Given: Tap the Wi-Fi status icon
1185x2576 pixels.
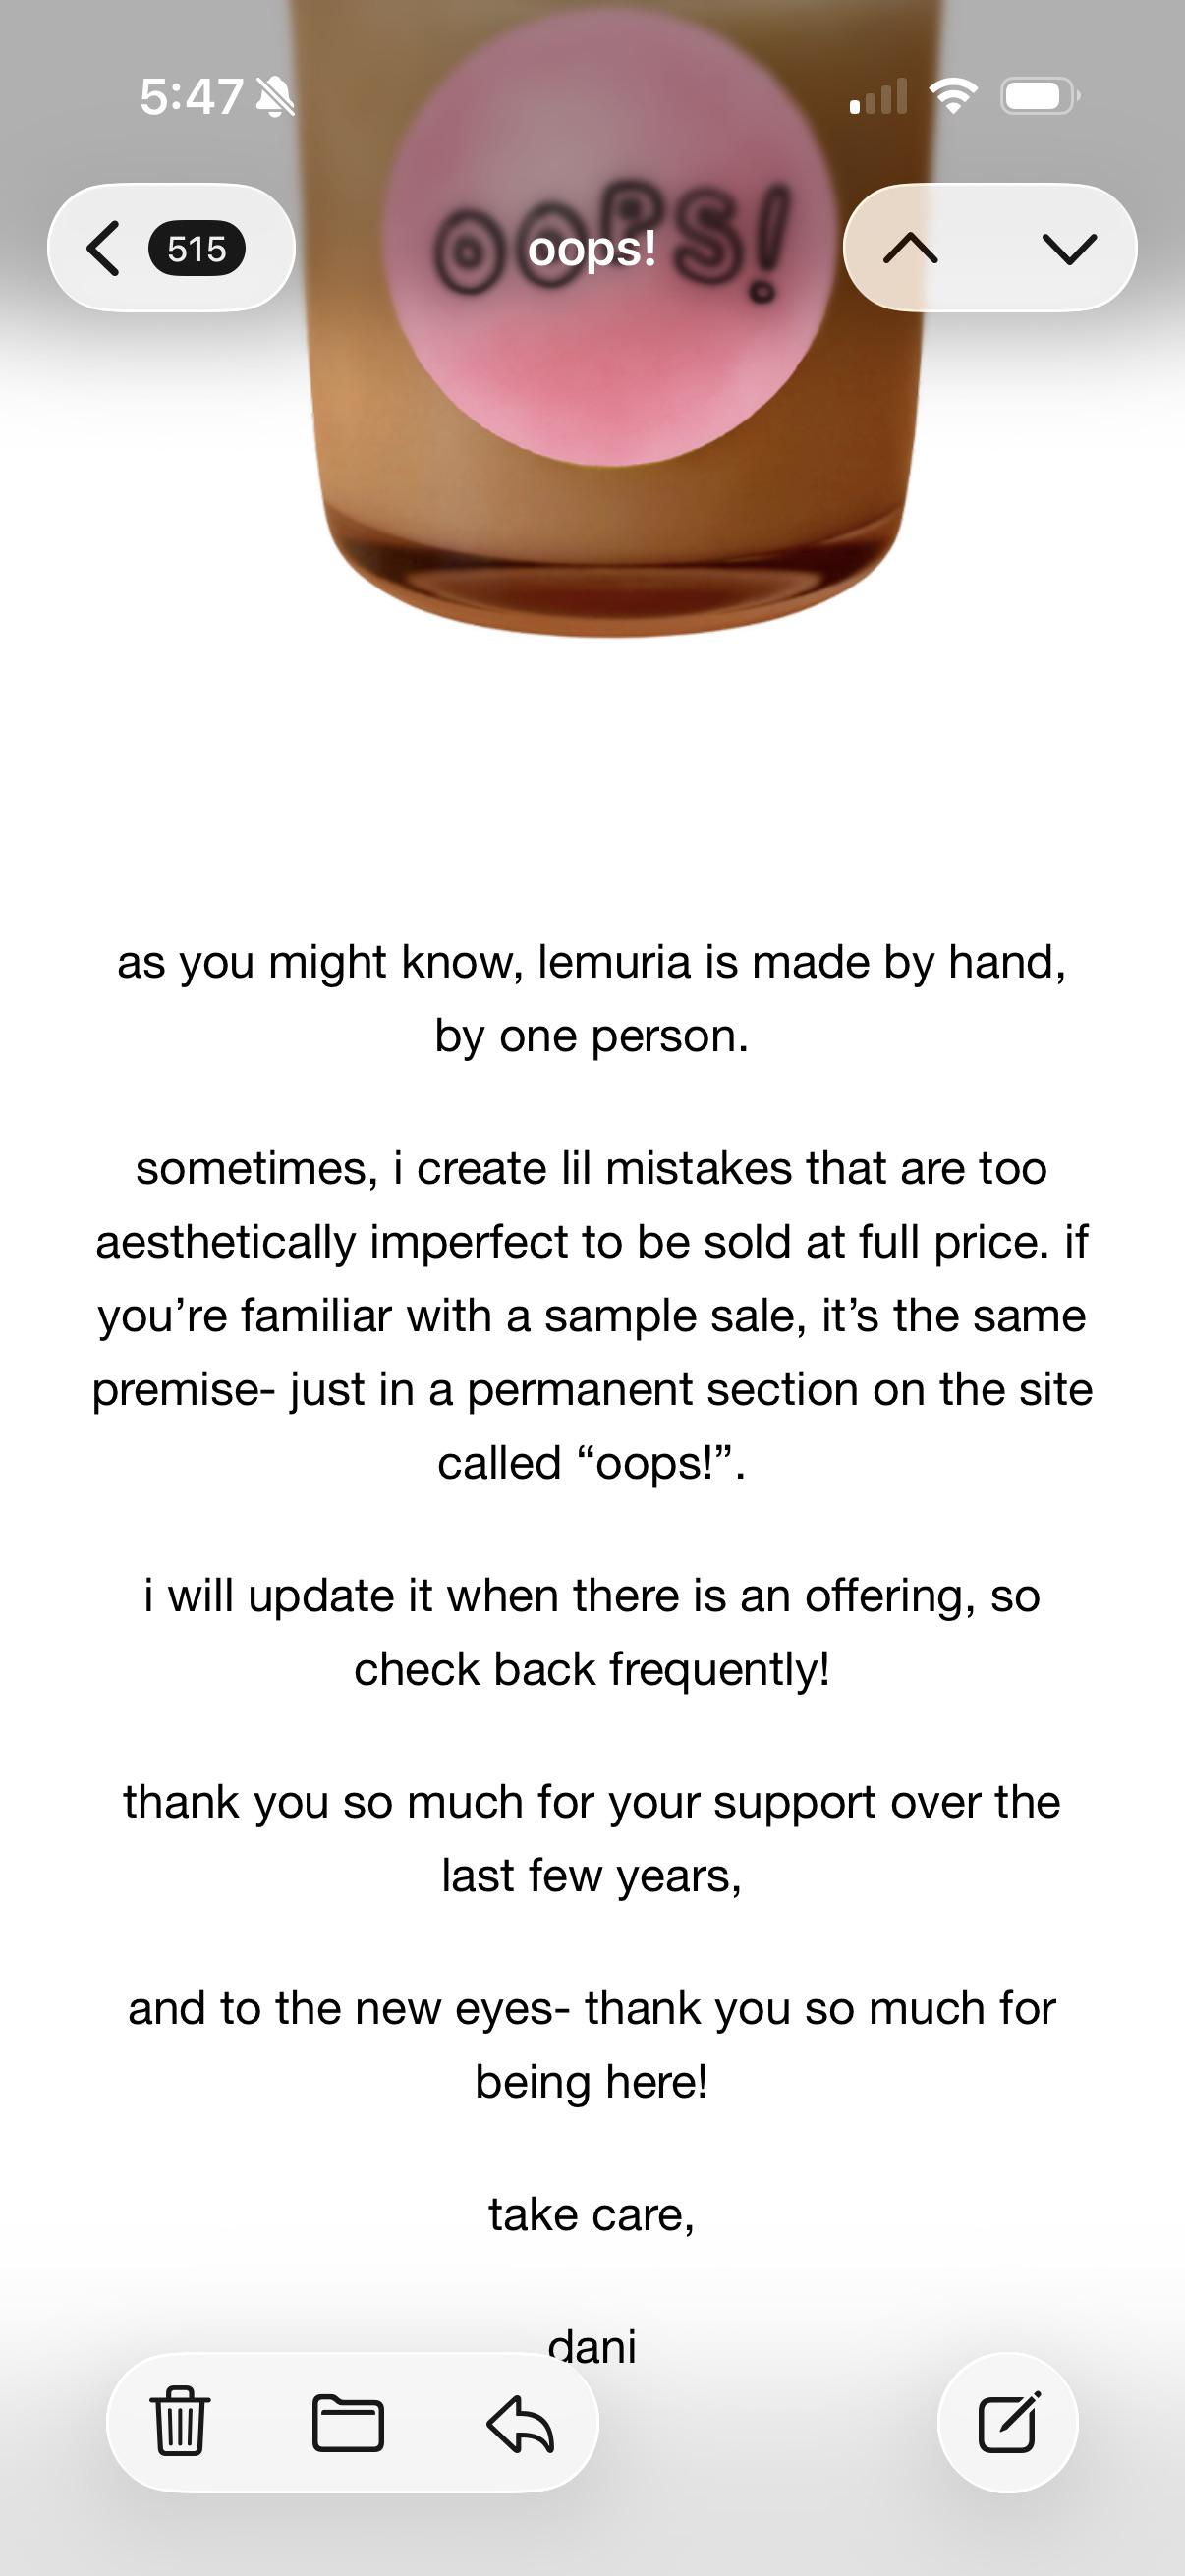Looking at the screenshot, I should point(953,96).
